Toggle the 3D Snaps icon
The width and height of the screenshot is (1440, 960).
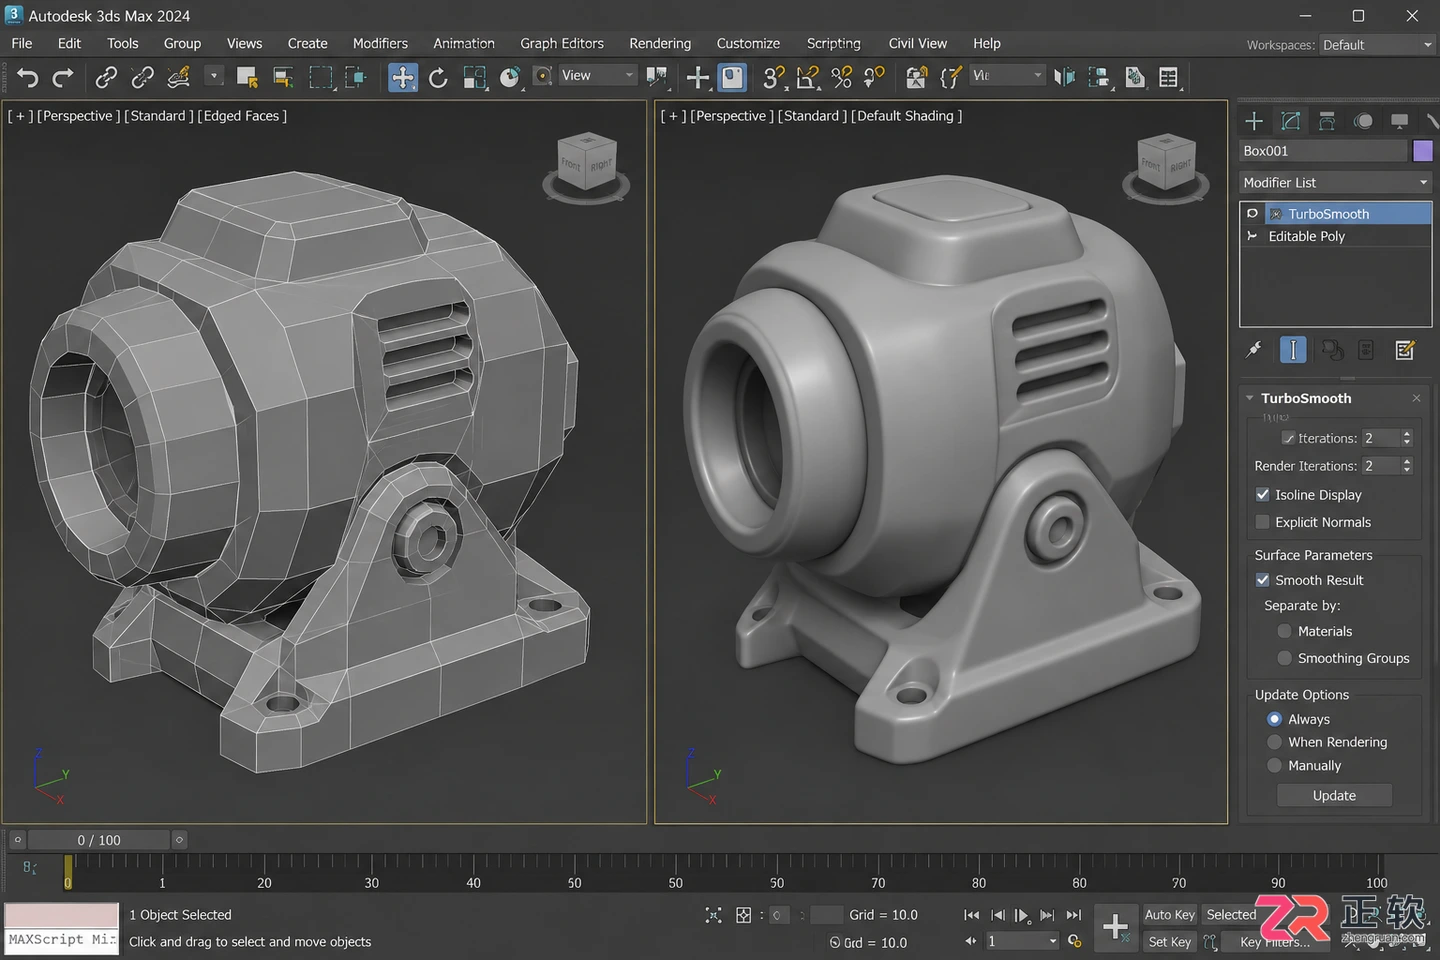[773, 77]
